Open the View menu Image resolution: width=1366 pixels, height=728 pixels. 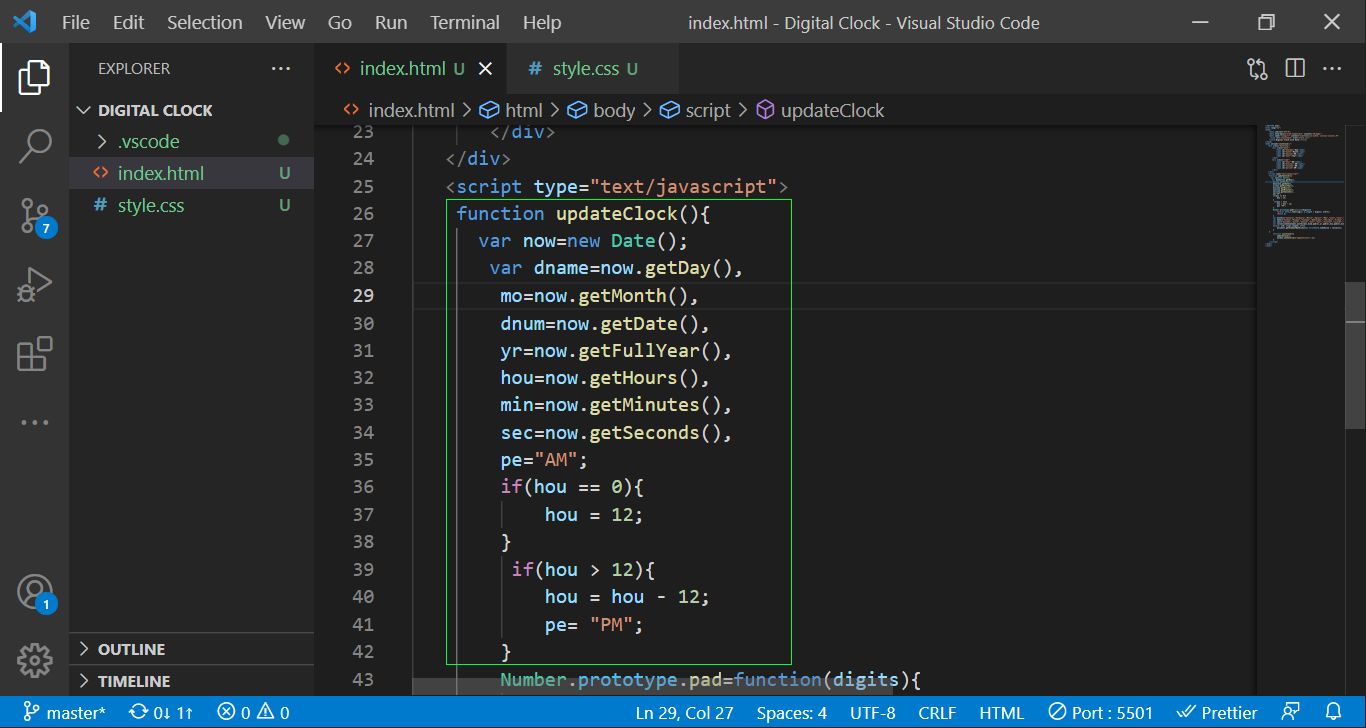(x=285, y=22)
